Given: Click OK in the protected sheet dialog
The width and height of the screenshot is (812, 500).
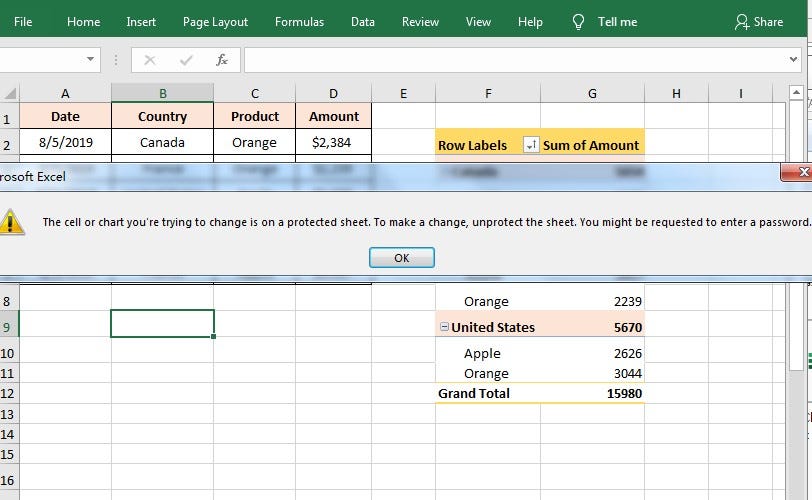Looking at the screenshot, I should (401, 257).
